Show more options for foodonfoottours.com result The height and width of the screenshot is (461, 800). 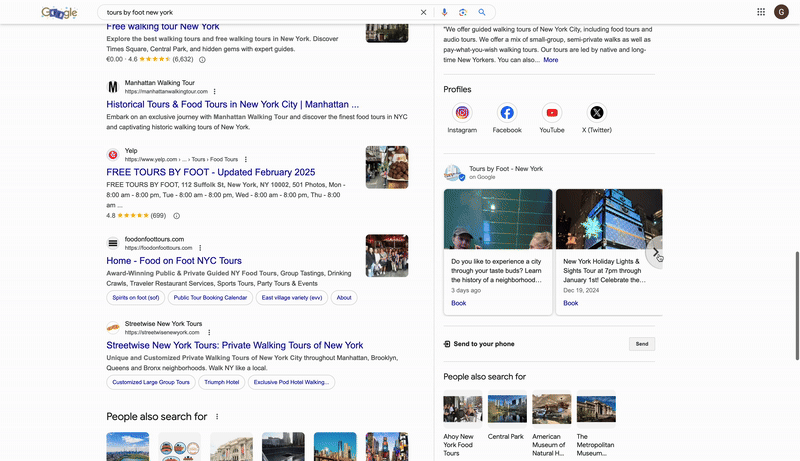tap(200, 248)
